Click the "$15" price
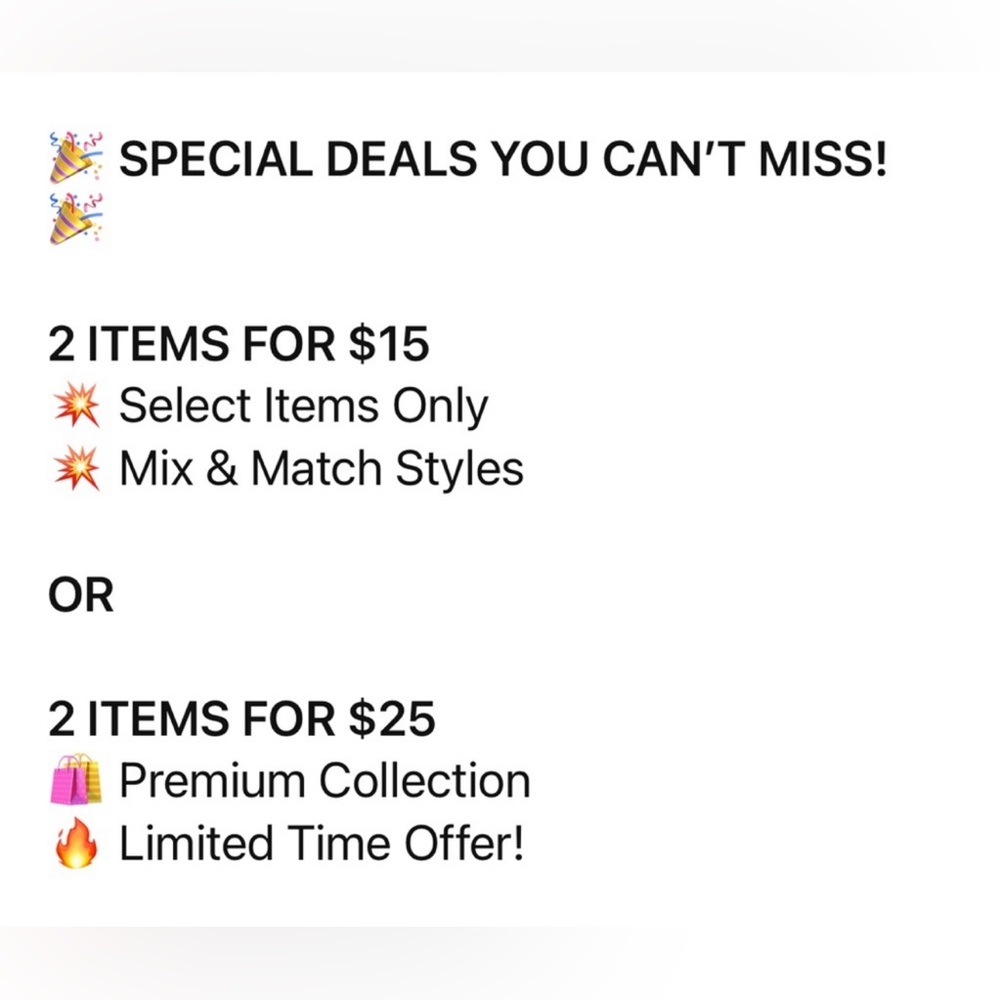 (388, 344)
